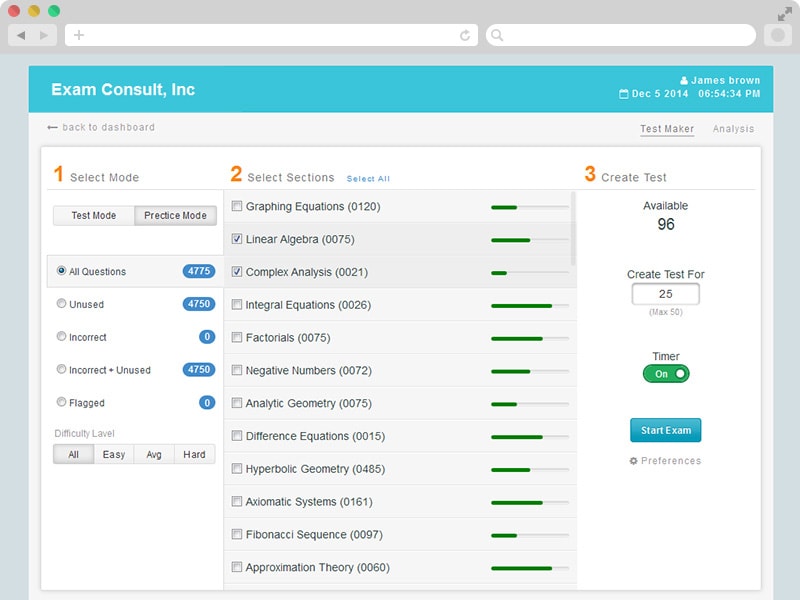
Task: Go back to dashboard link
Action: (108, 127)
